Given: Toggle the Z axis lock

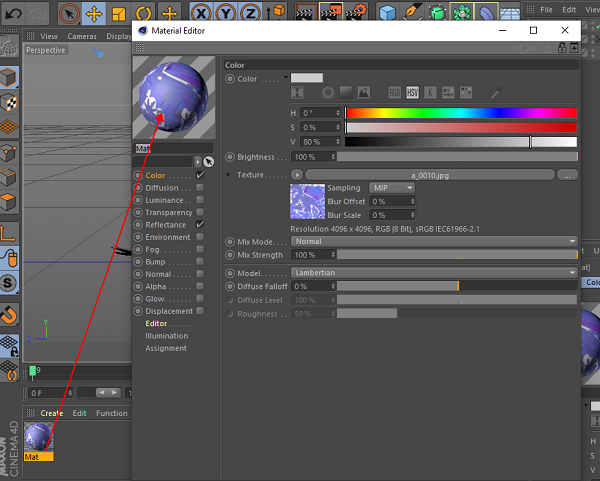Looking at the screenshot, I should 251,14.
